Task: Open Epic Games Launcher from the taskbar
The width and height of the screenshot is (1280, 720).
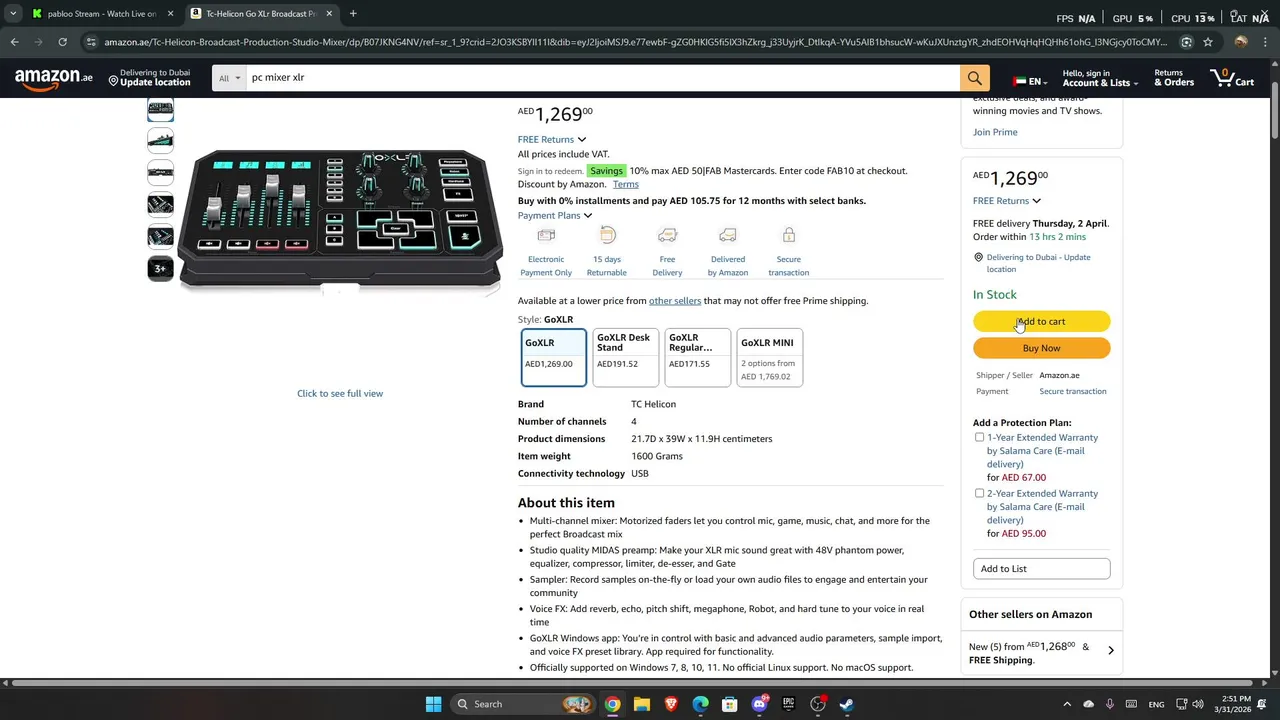Action: click(x=788, y=704)
